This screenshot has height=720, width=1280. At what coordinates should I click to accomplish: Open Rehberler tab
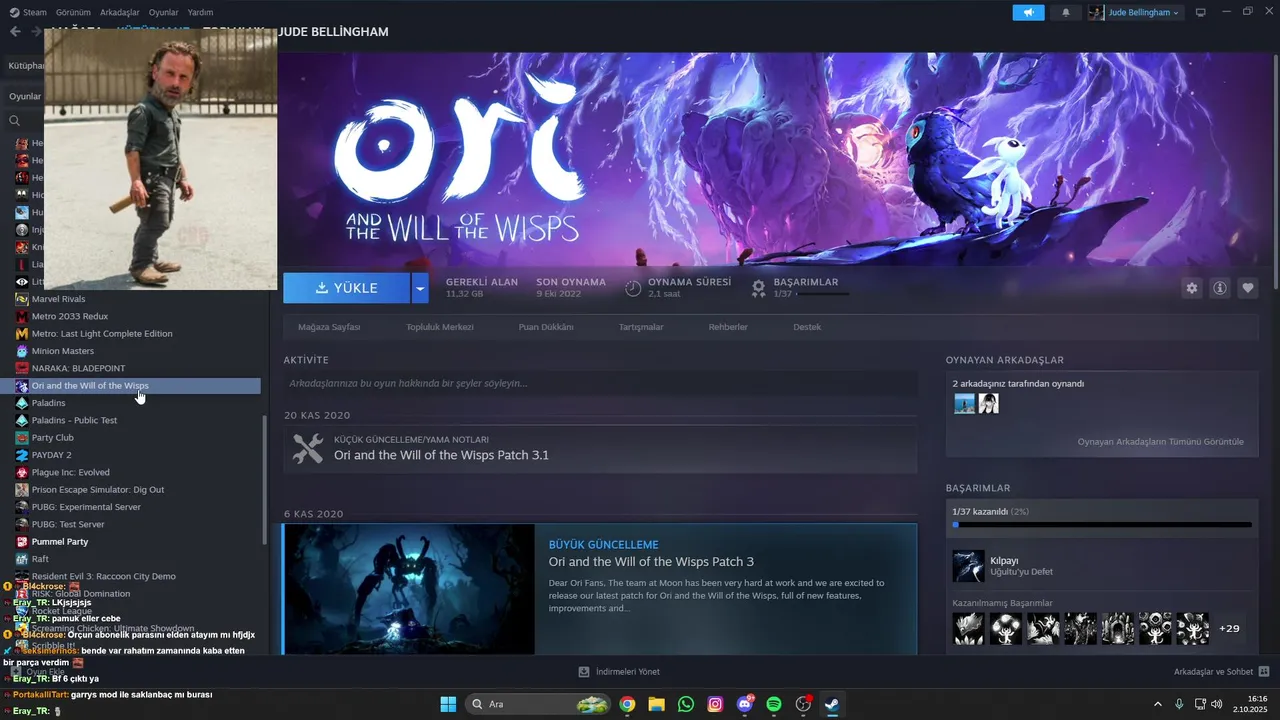(728, 327)
